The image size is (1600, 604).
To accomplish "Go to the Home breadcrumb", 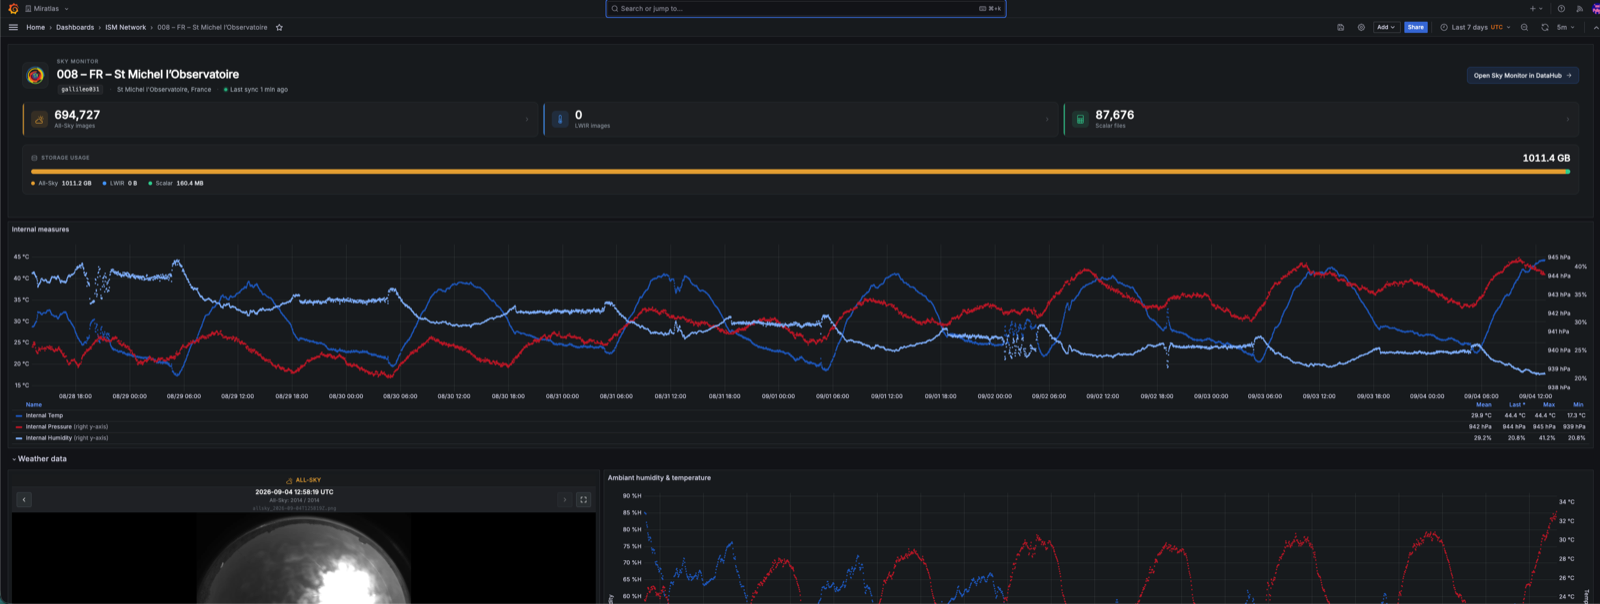I will 36,27.
